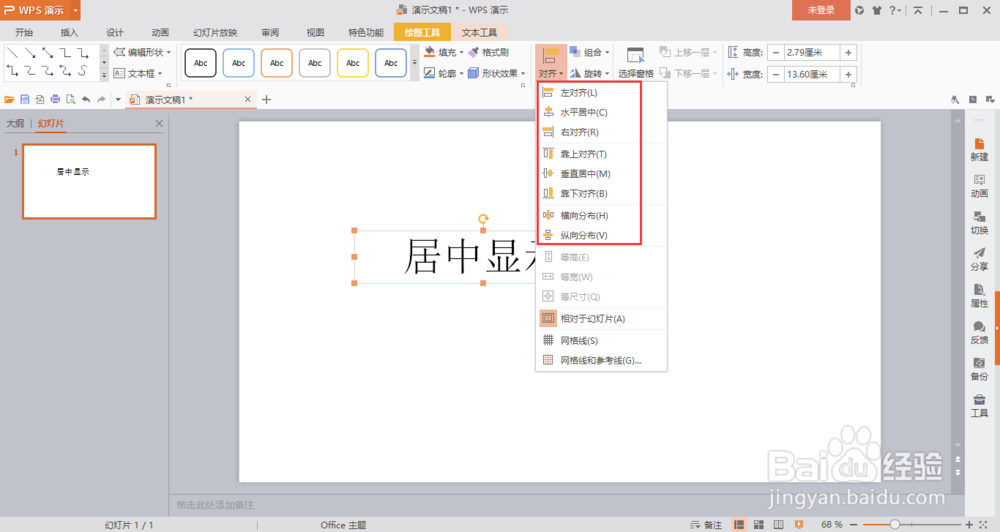Image resolution: width=1000 pixels, height=532 pixels.
Task: Click 备份 backup in right sidebar
Action: (x=979, y=369)
